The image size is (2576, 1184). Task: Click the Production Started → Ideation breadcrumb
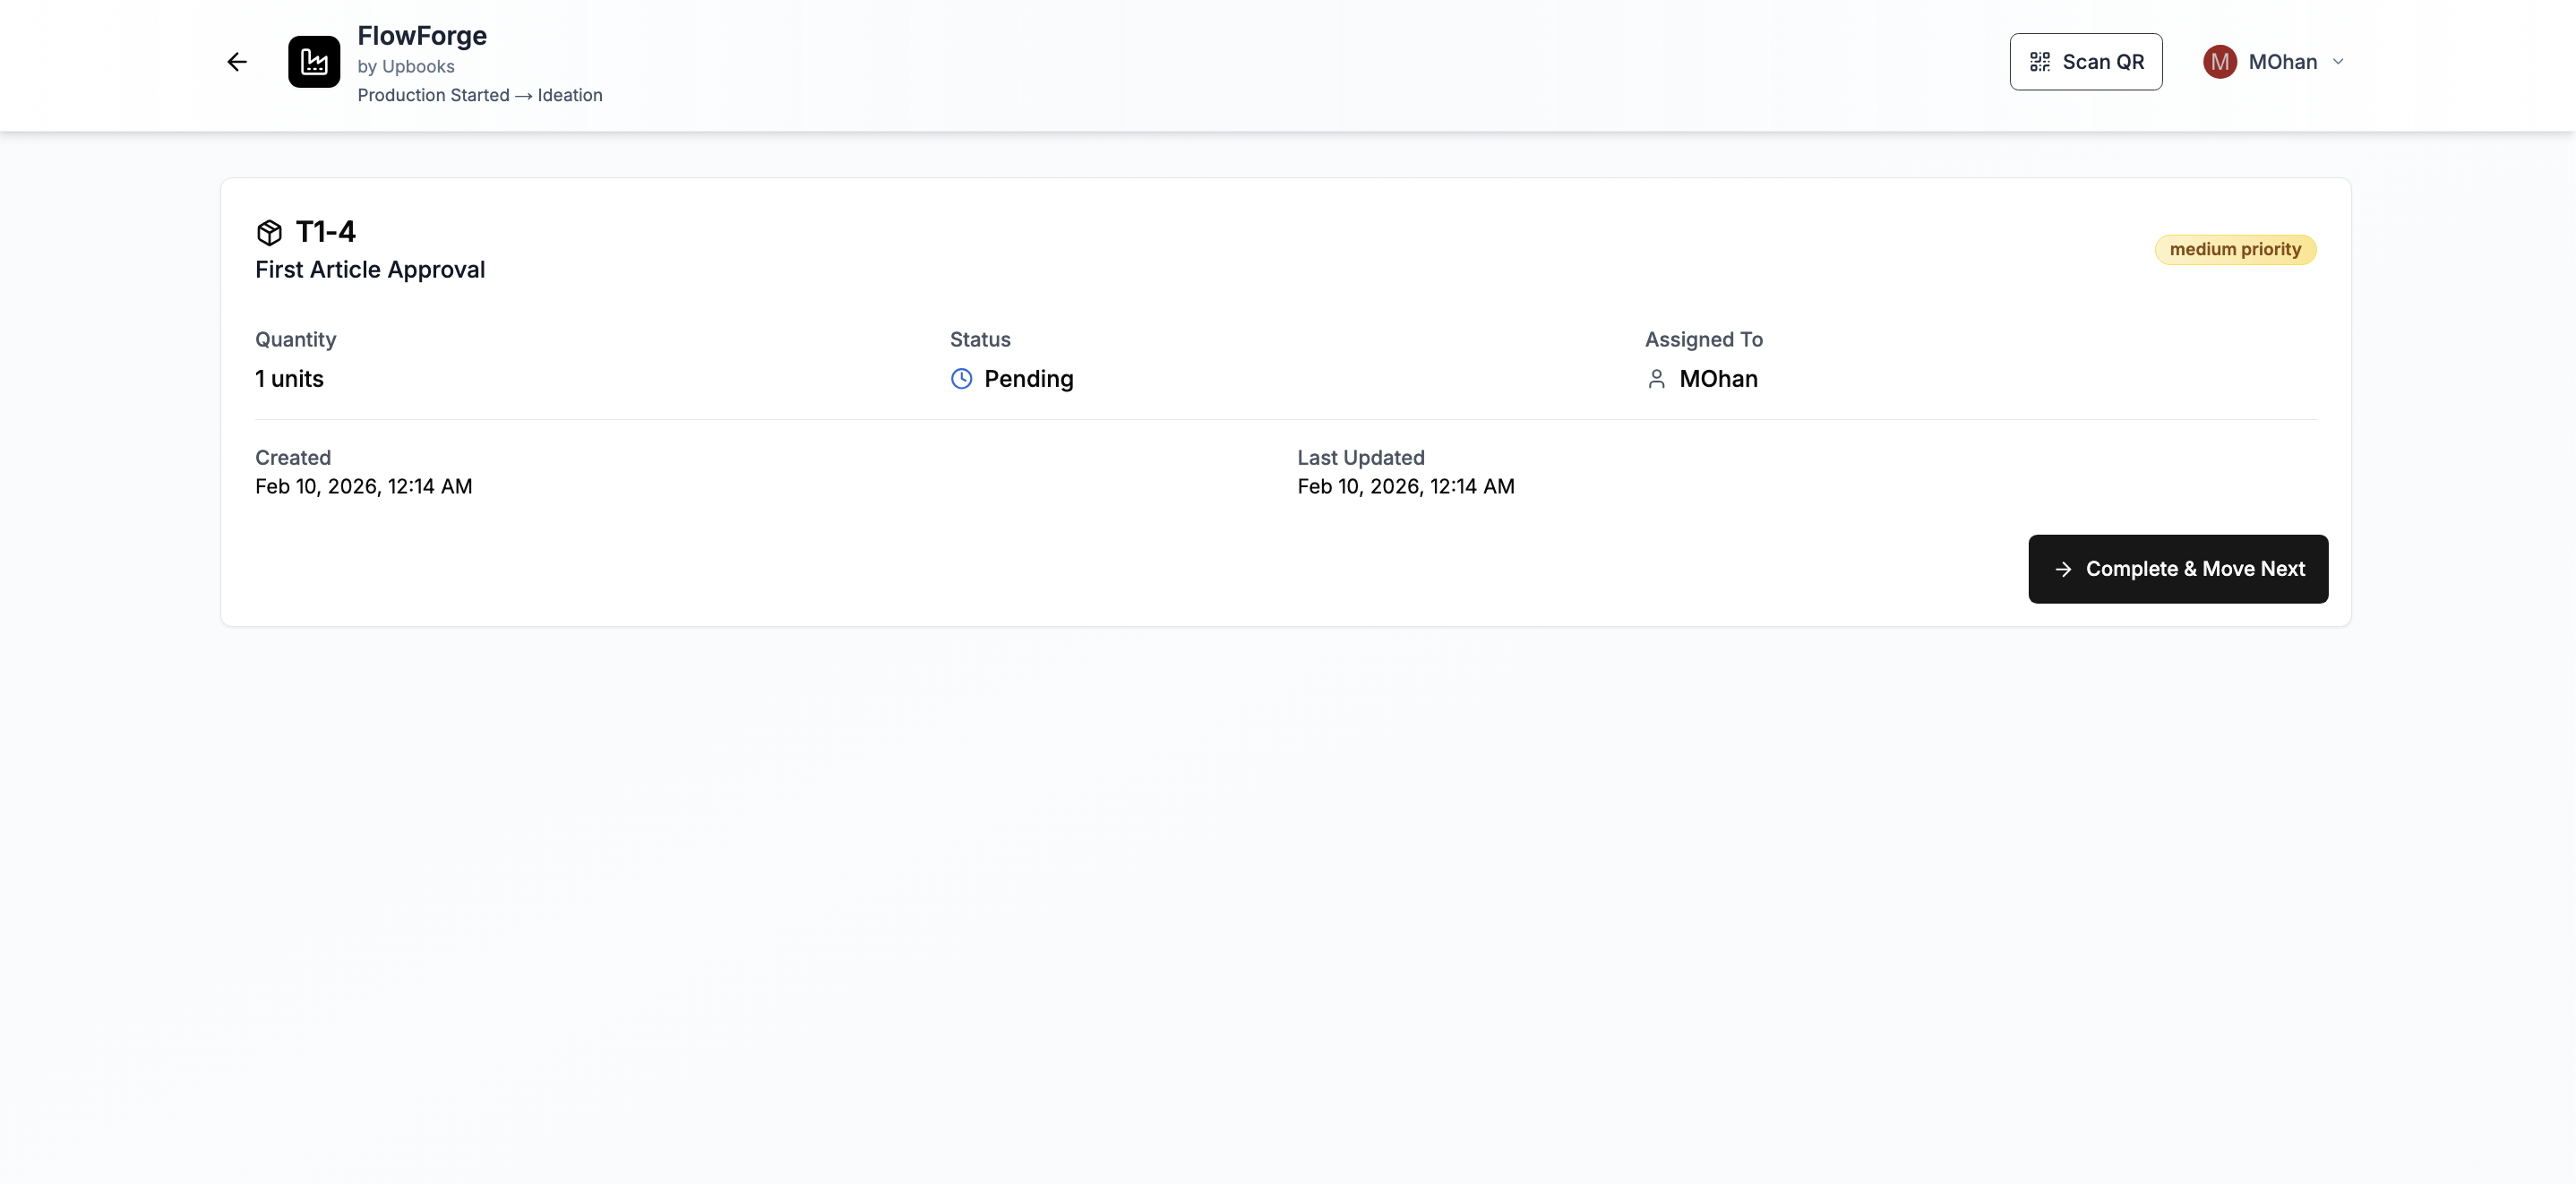tap(480, 95)
